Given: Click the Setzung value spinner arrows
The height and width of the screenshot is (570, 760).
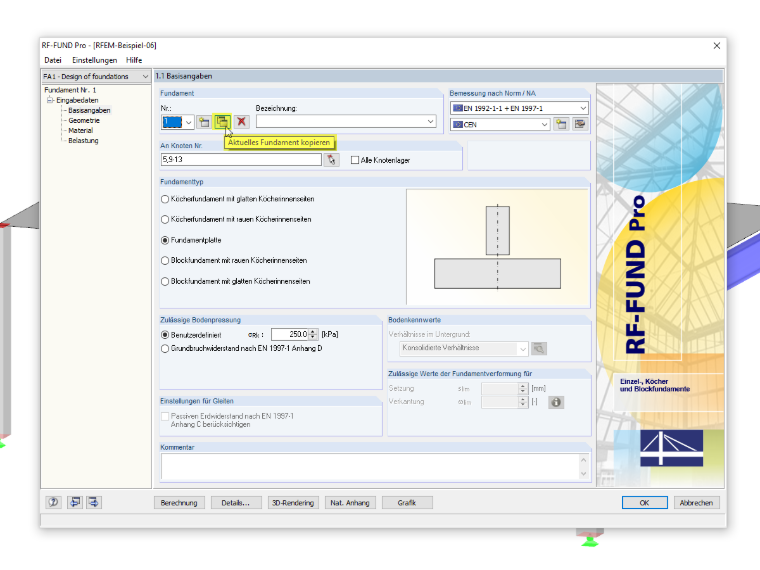Looking at the screenshot, I should 522,389.
